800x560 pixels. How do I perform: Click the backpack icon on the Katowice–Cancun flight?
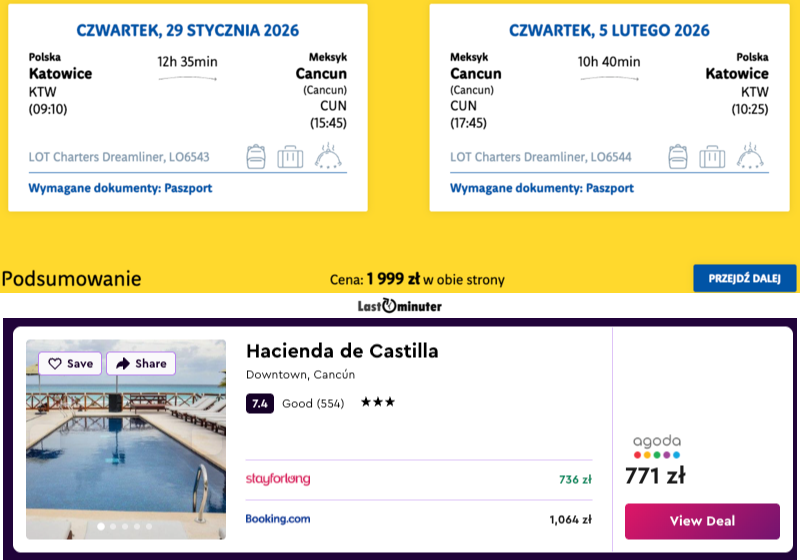(x=258, y=157)
